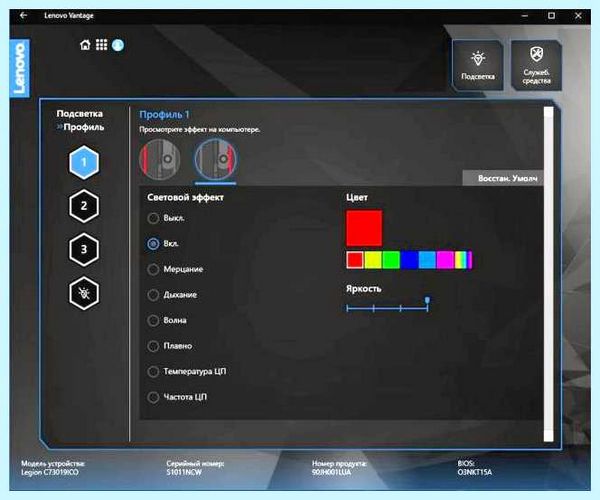
Task: Select lighting profile hexagon 2
Action: tap(84, 206)
